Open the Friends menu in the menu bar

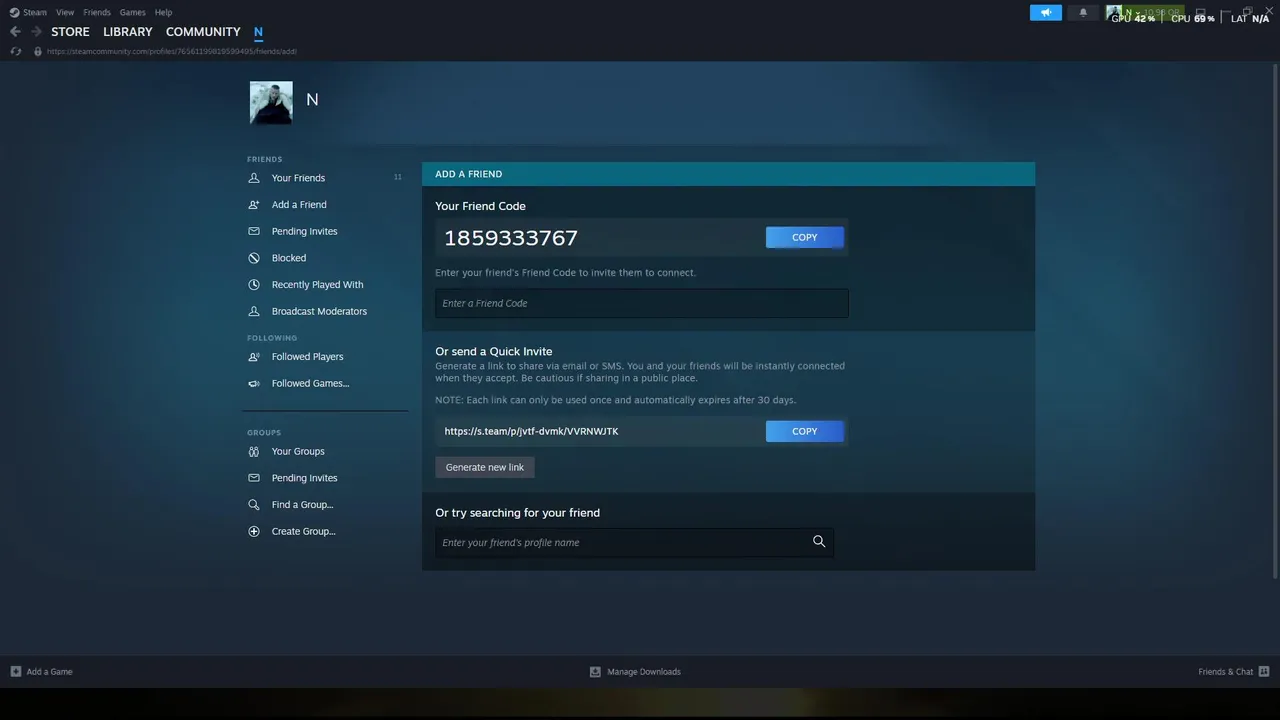(x=97, y=12)
